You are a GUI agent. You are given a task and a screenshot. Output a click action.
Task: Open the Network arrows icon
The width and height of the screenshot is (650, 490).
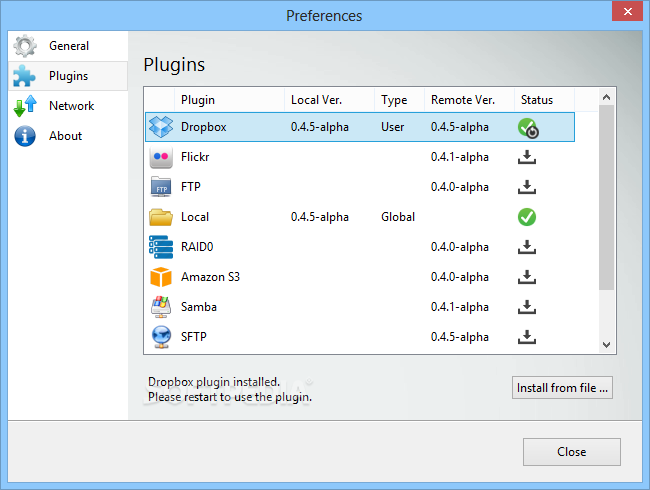(25, 106)
